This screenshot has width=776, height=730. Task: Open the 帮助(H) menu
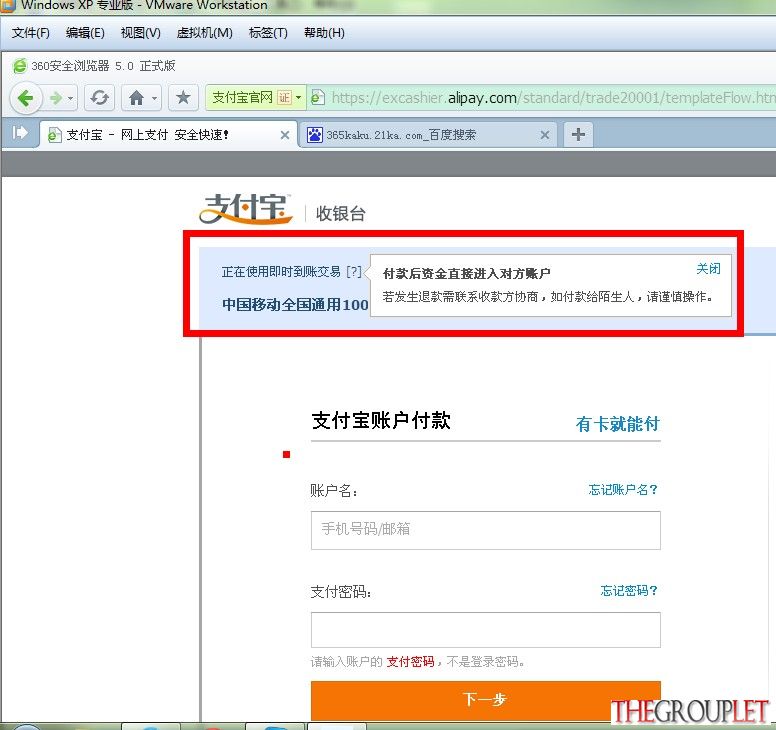[x=324, y=33]
